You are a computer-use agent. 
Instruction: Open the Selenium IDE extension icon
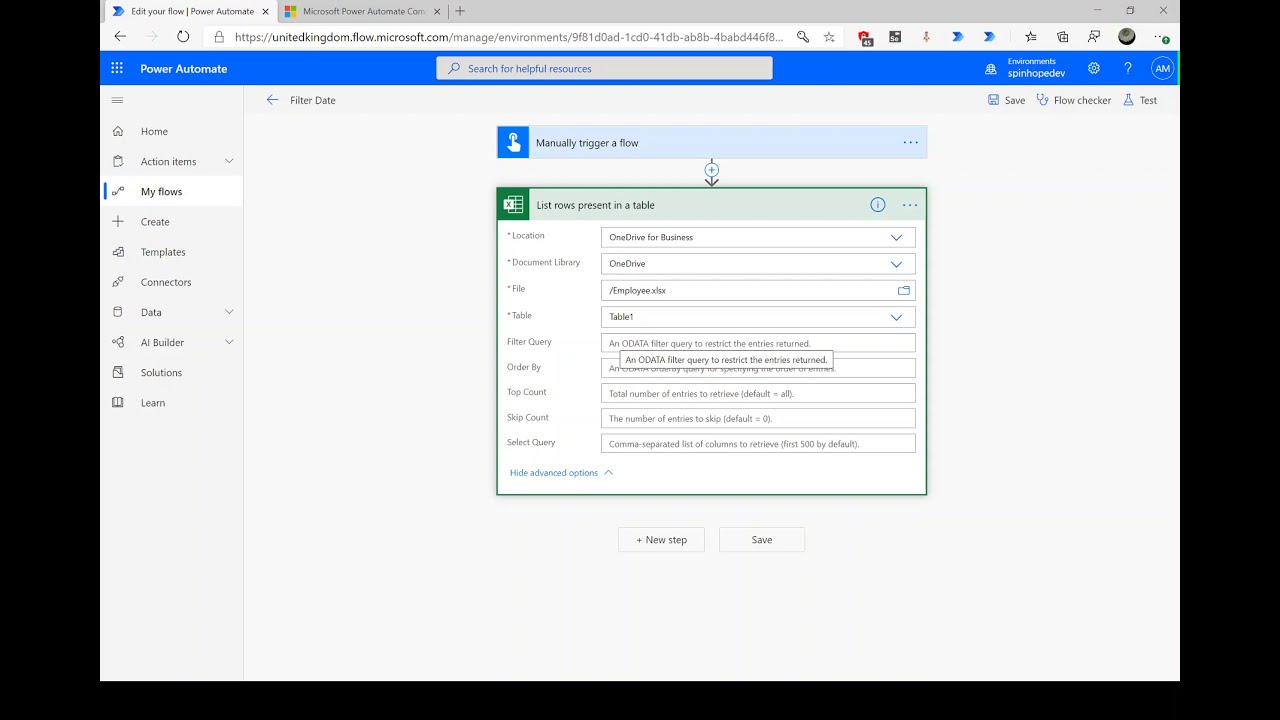(895, 37)
